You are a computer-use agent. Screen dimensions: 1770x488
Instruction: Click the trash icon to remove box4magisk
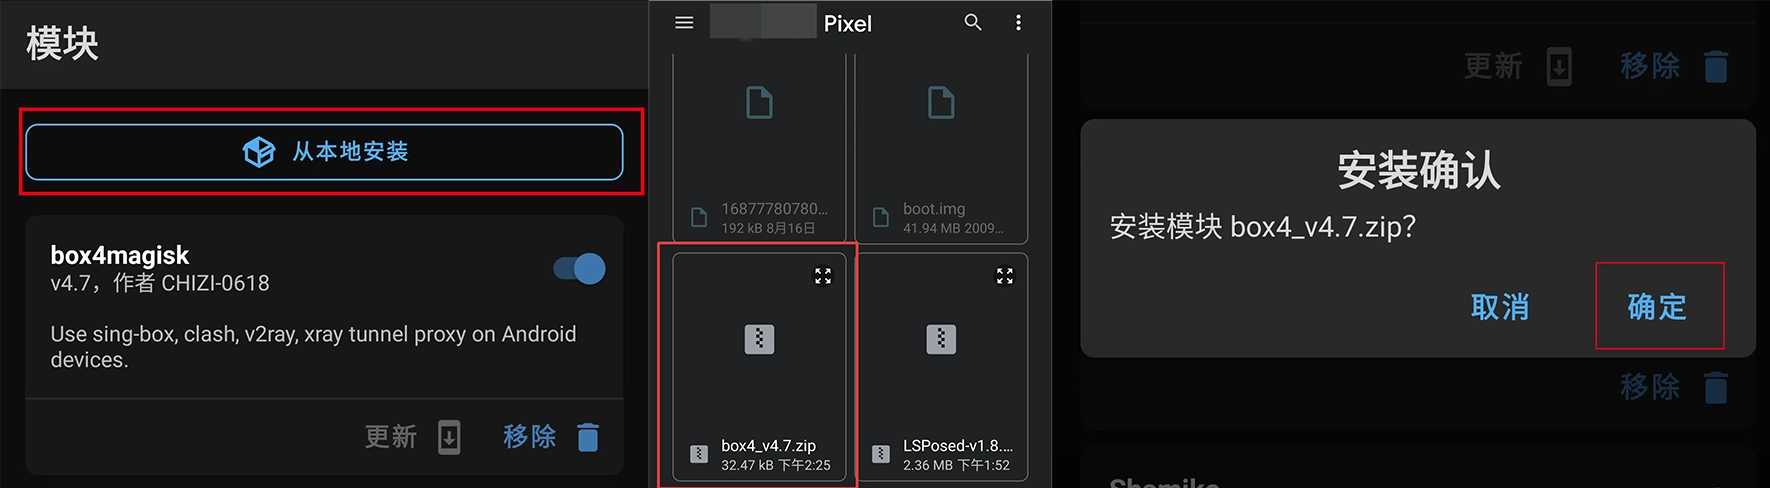pyautogui.click(x=588, y=437)
